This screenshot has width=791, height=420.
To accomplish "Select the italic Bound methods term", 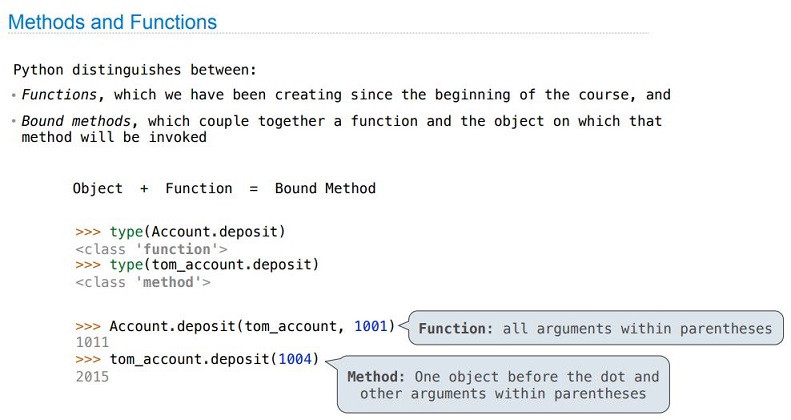I will (76, 121).
